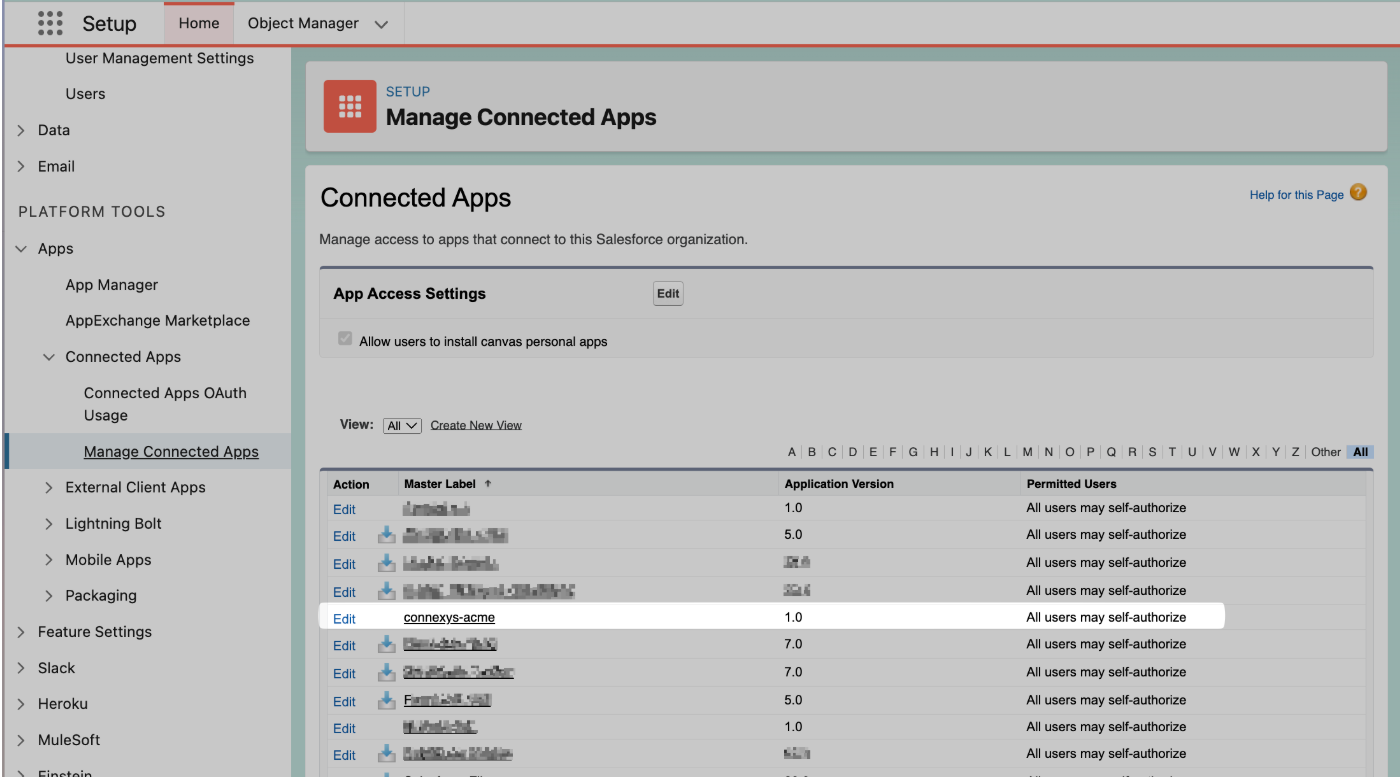
Task: Click the orange help question mark icon
Action: [1358, 193]
